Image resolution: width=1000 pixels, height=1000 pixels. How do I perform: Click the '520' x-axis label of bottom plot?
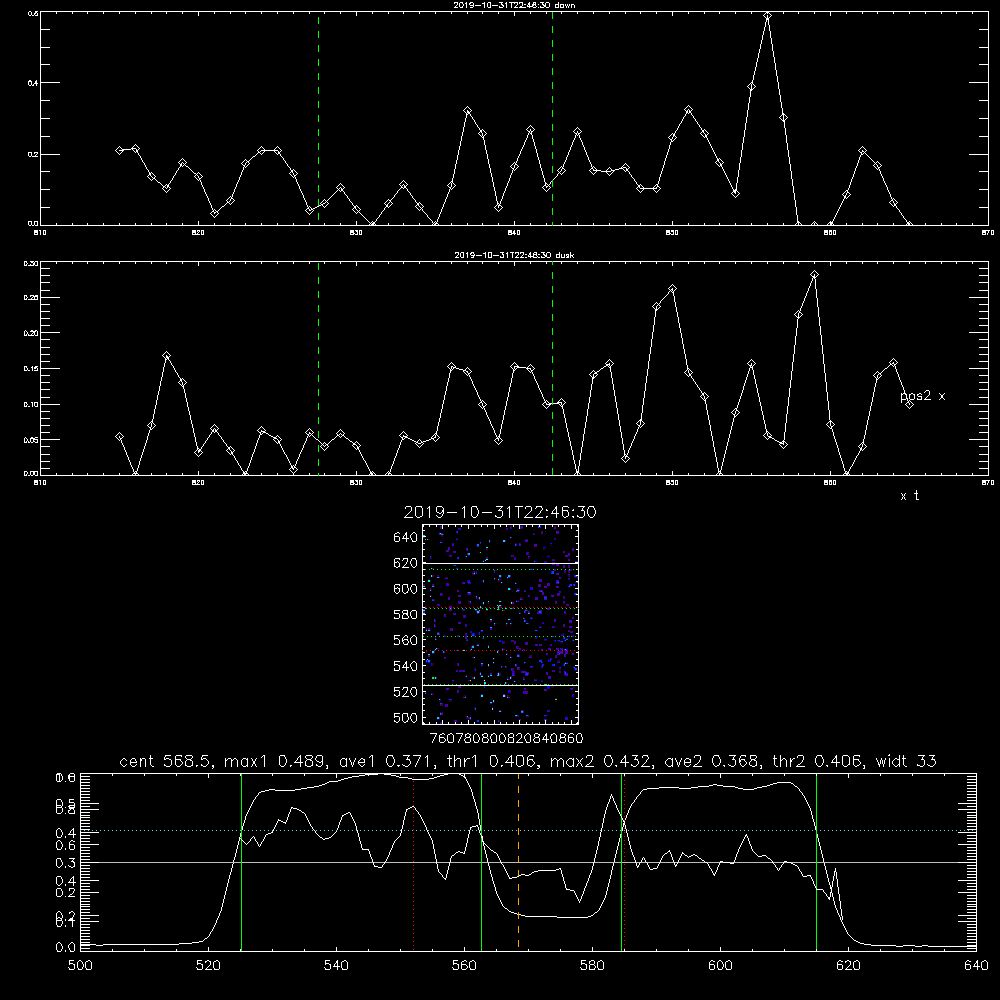208,966
